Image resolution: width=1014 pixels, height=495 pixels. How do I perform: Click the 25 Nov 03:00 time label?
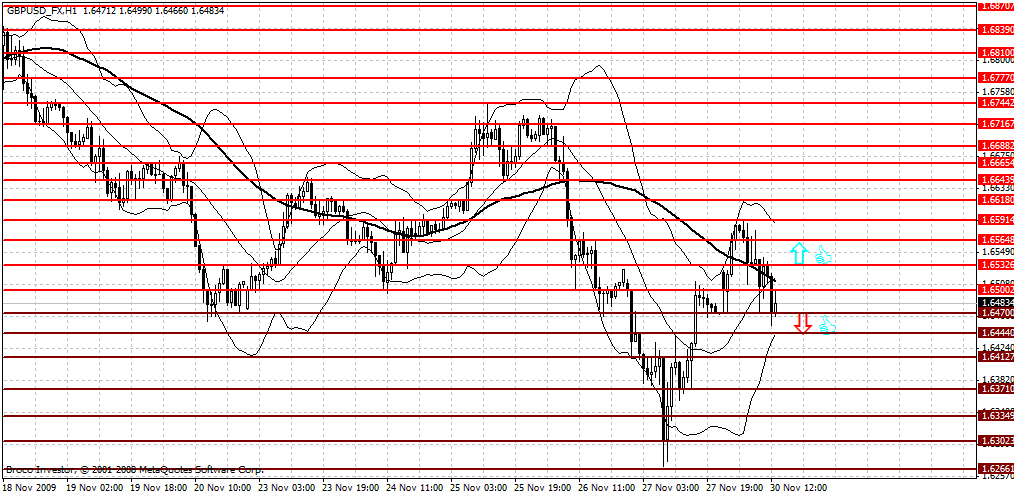coord(479,487)
